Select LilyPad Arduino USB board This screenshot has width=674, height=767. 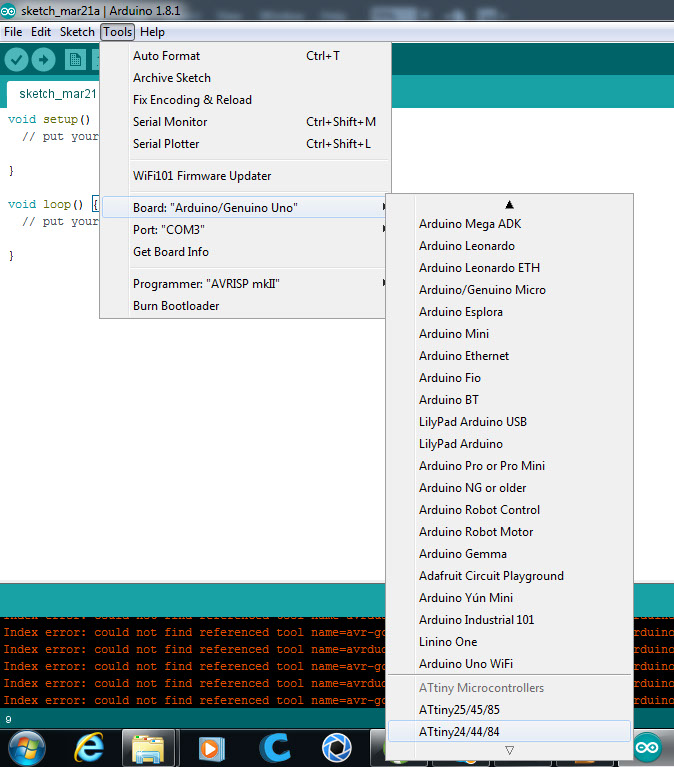point(509,422)
